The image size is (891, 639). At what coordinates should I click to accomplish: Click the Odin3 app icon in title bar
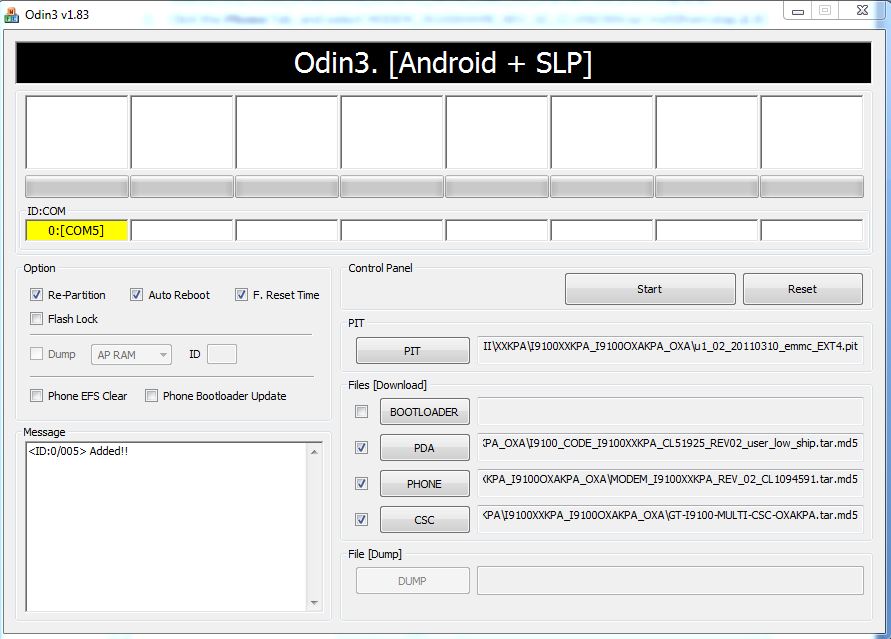click(x=11, y=14)
